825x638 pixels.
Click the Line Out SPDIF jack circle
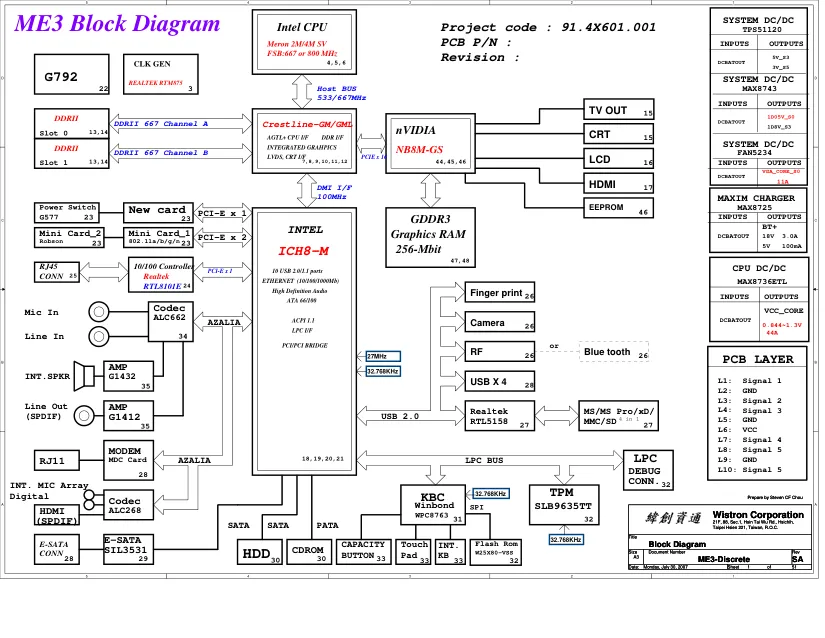coord(84,416)
